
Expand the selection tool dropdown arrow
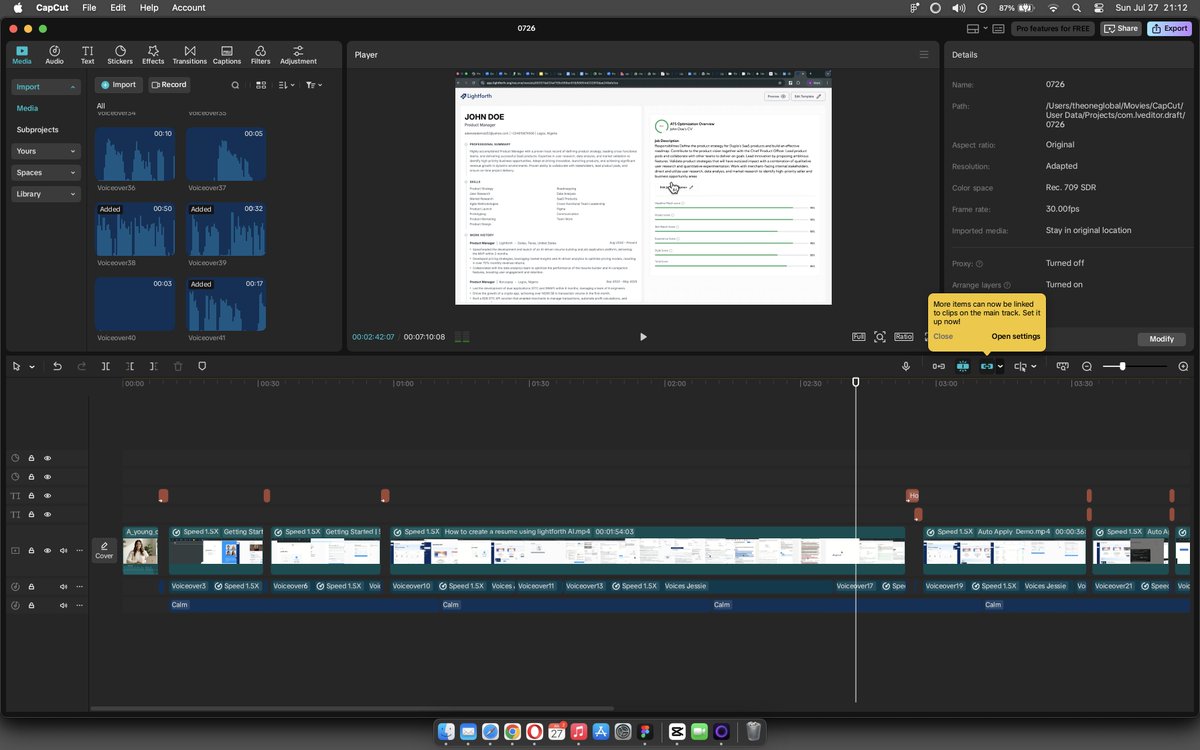[31, 367]
